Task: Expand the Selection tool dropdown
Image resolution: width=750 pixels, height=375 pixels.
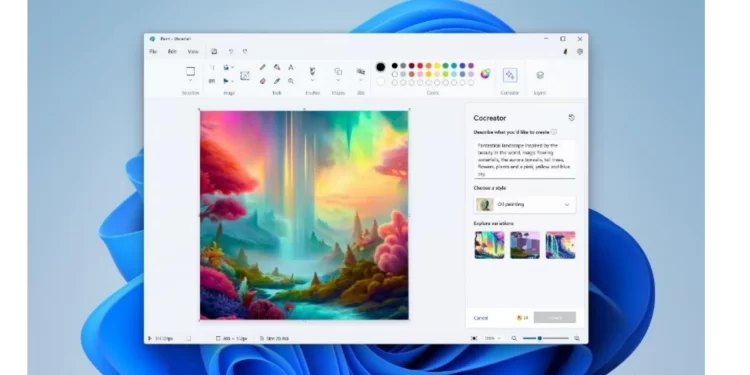Action: click(190, 81)
